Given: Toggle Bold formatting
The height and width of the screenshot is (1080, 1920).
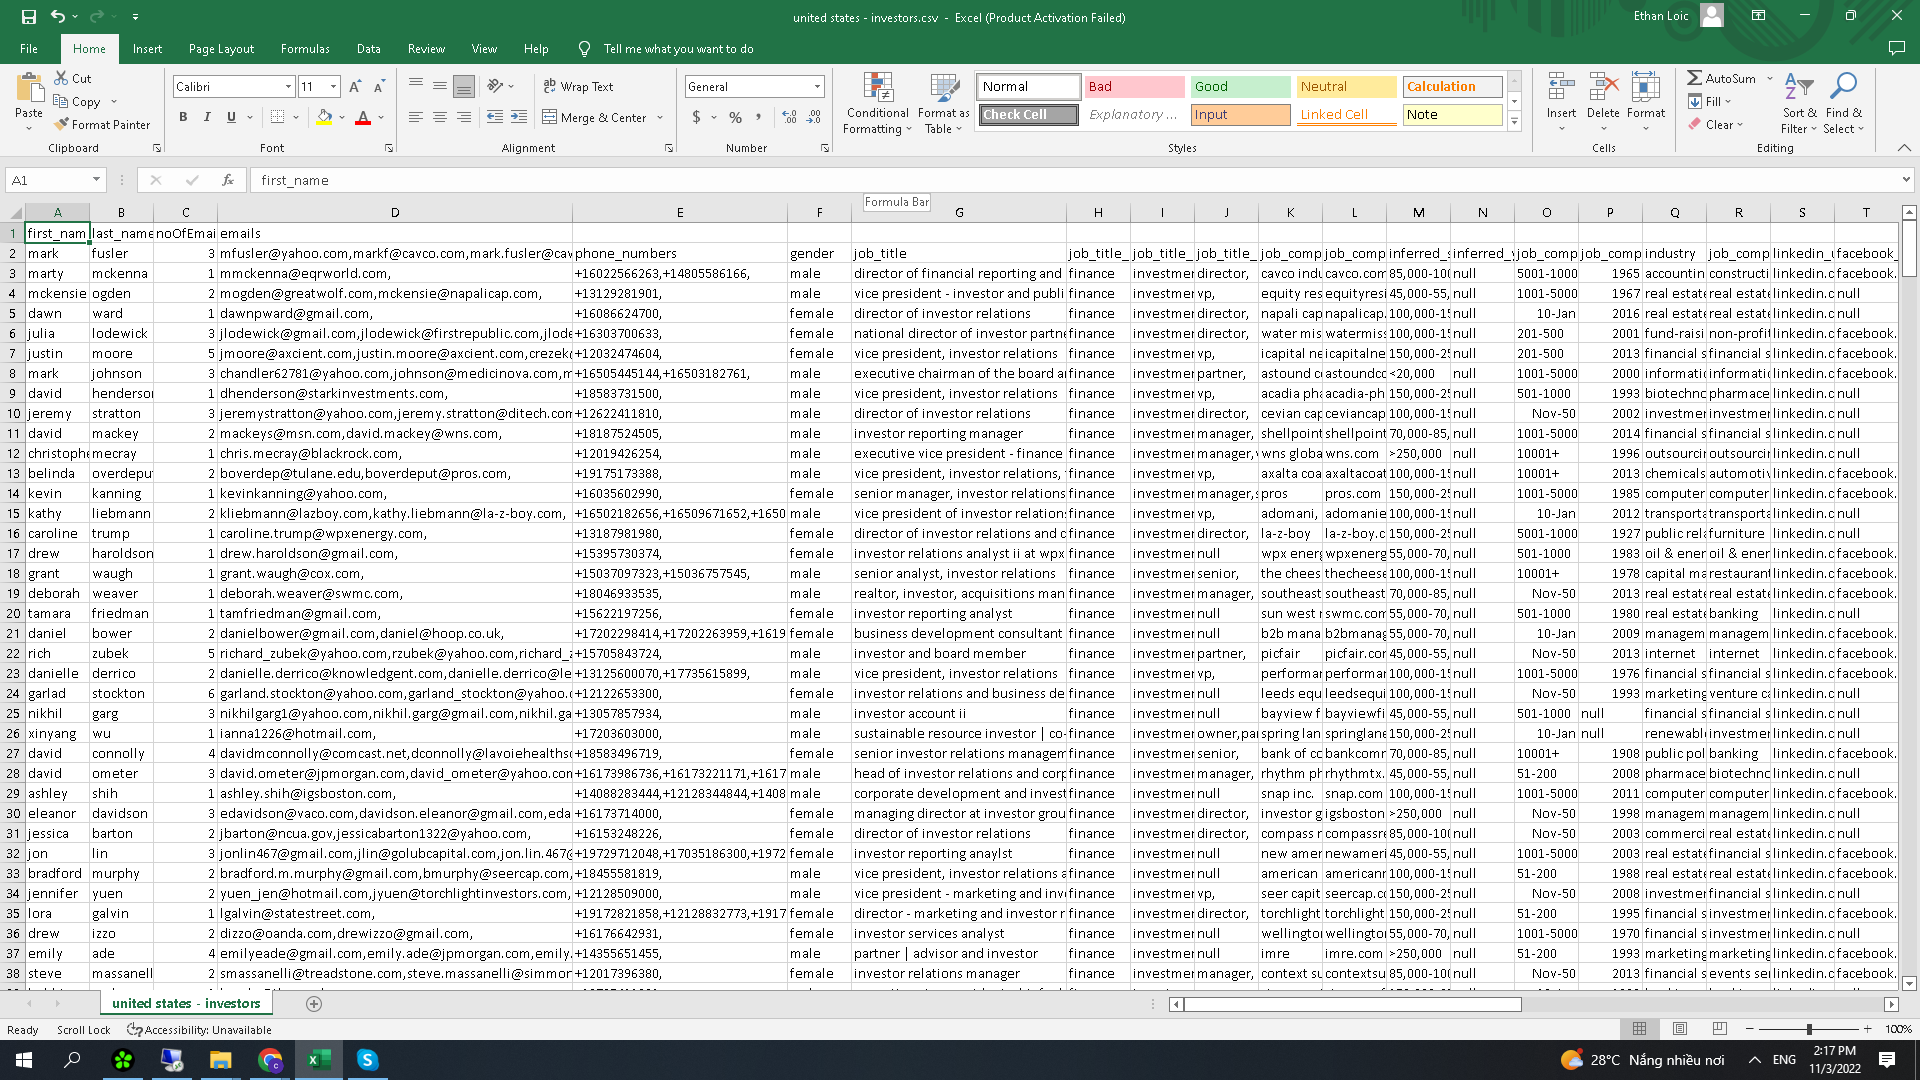Looking at the screenshot, I should [183, 117].
